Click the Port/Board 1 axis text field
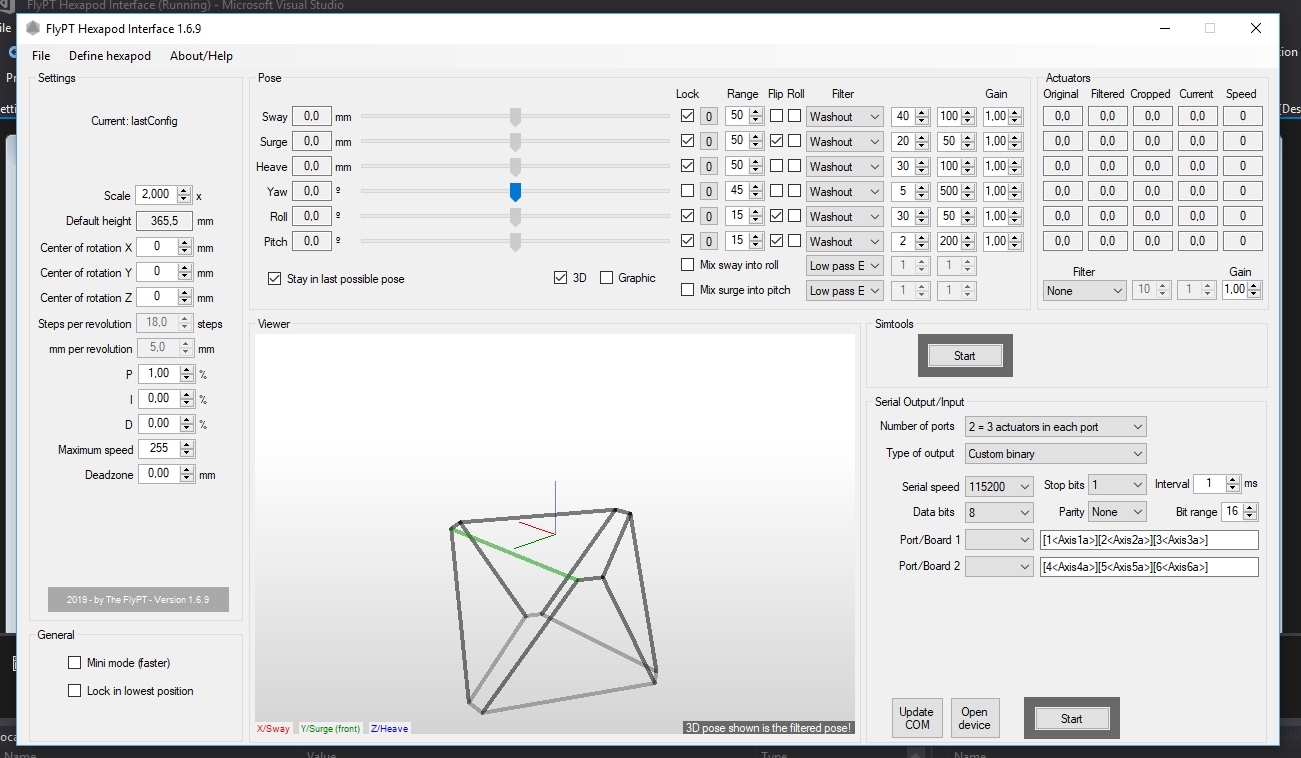This screenshot has height=758, width=1301. coord(1148,540)
